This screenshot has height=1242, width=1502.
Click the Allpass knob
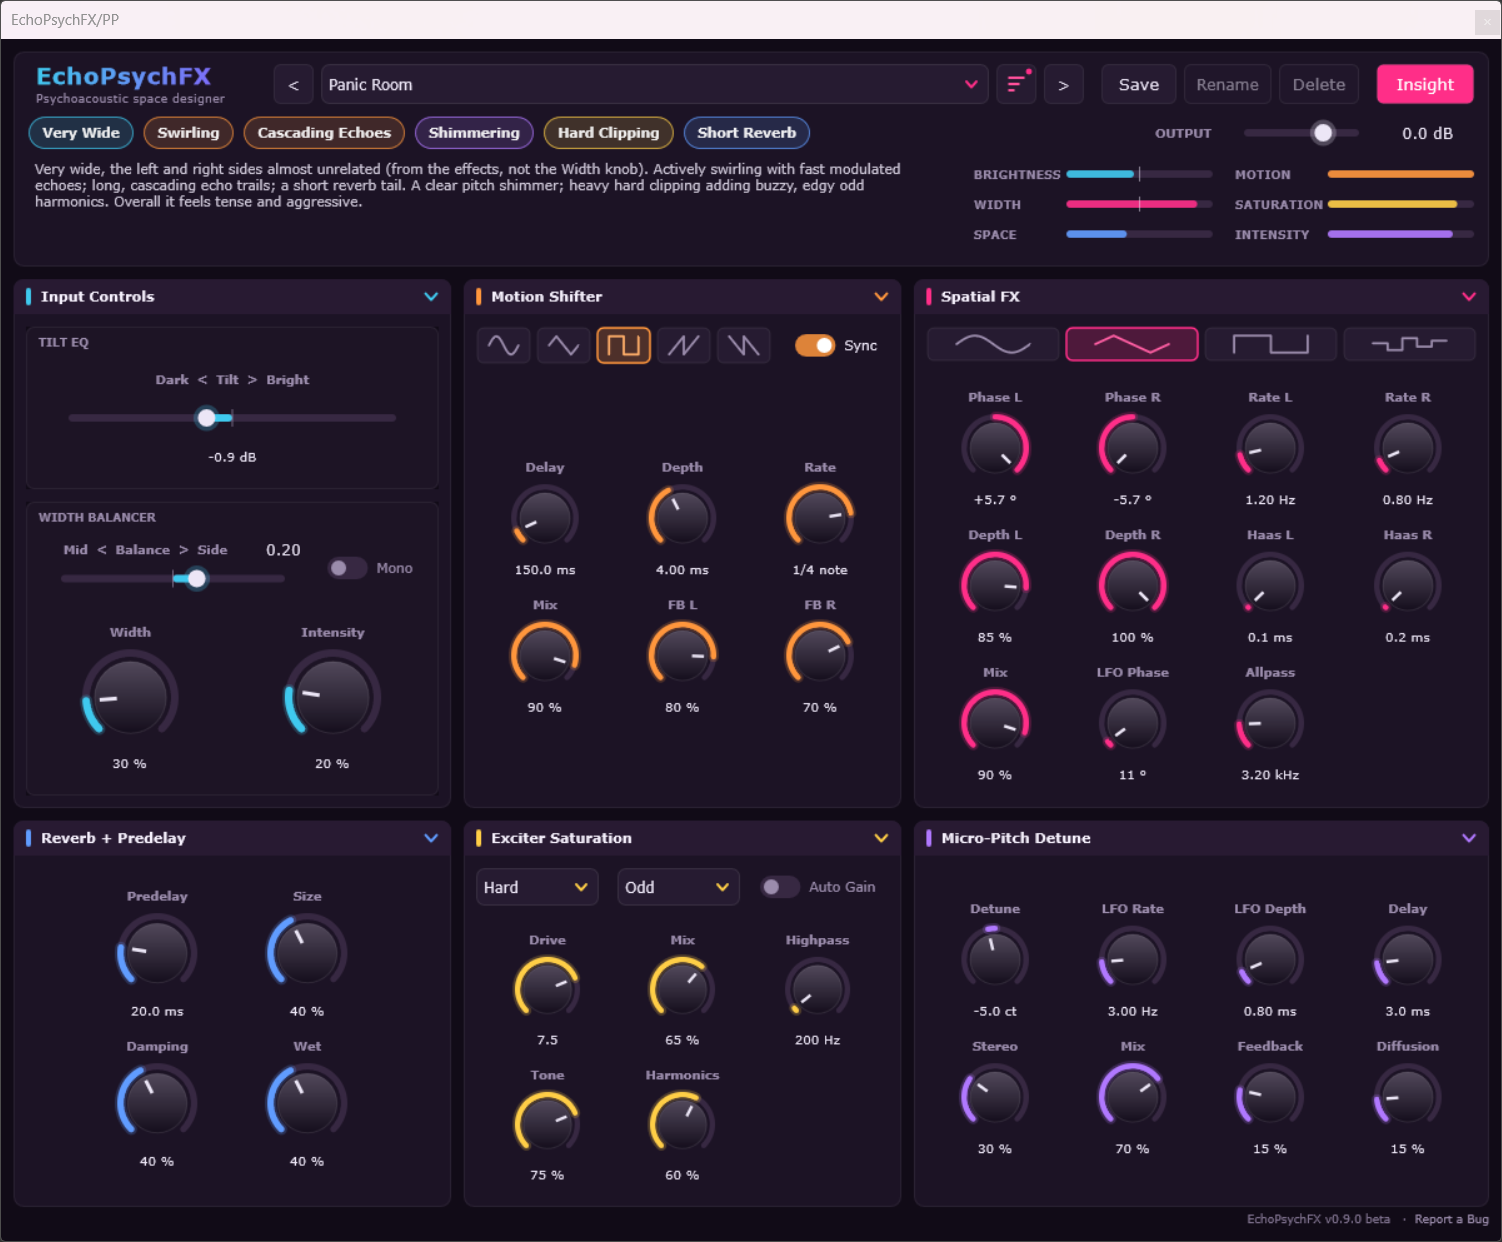click(1270, 722)
